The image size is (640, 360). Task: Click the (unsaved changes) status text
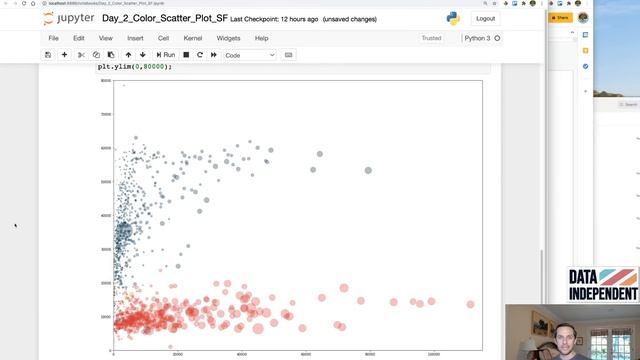click(x=350, y=19)
